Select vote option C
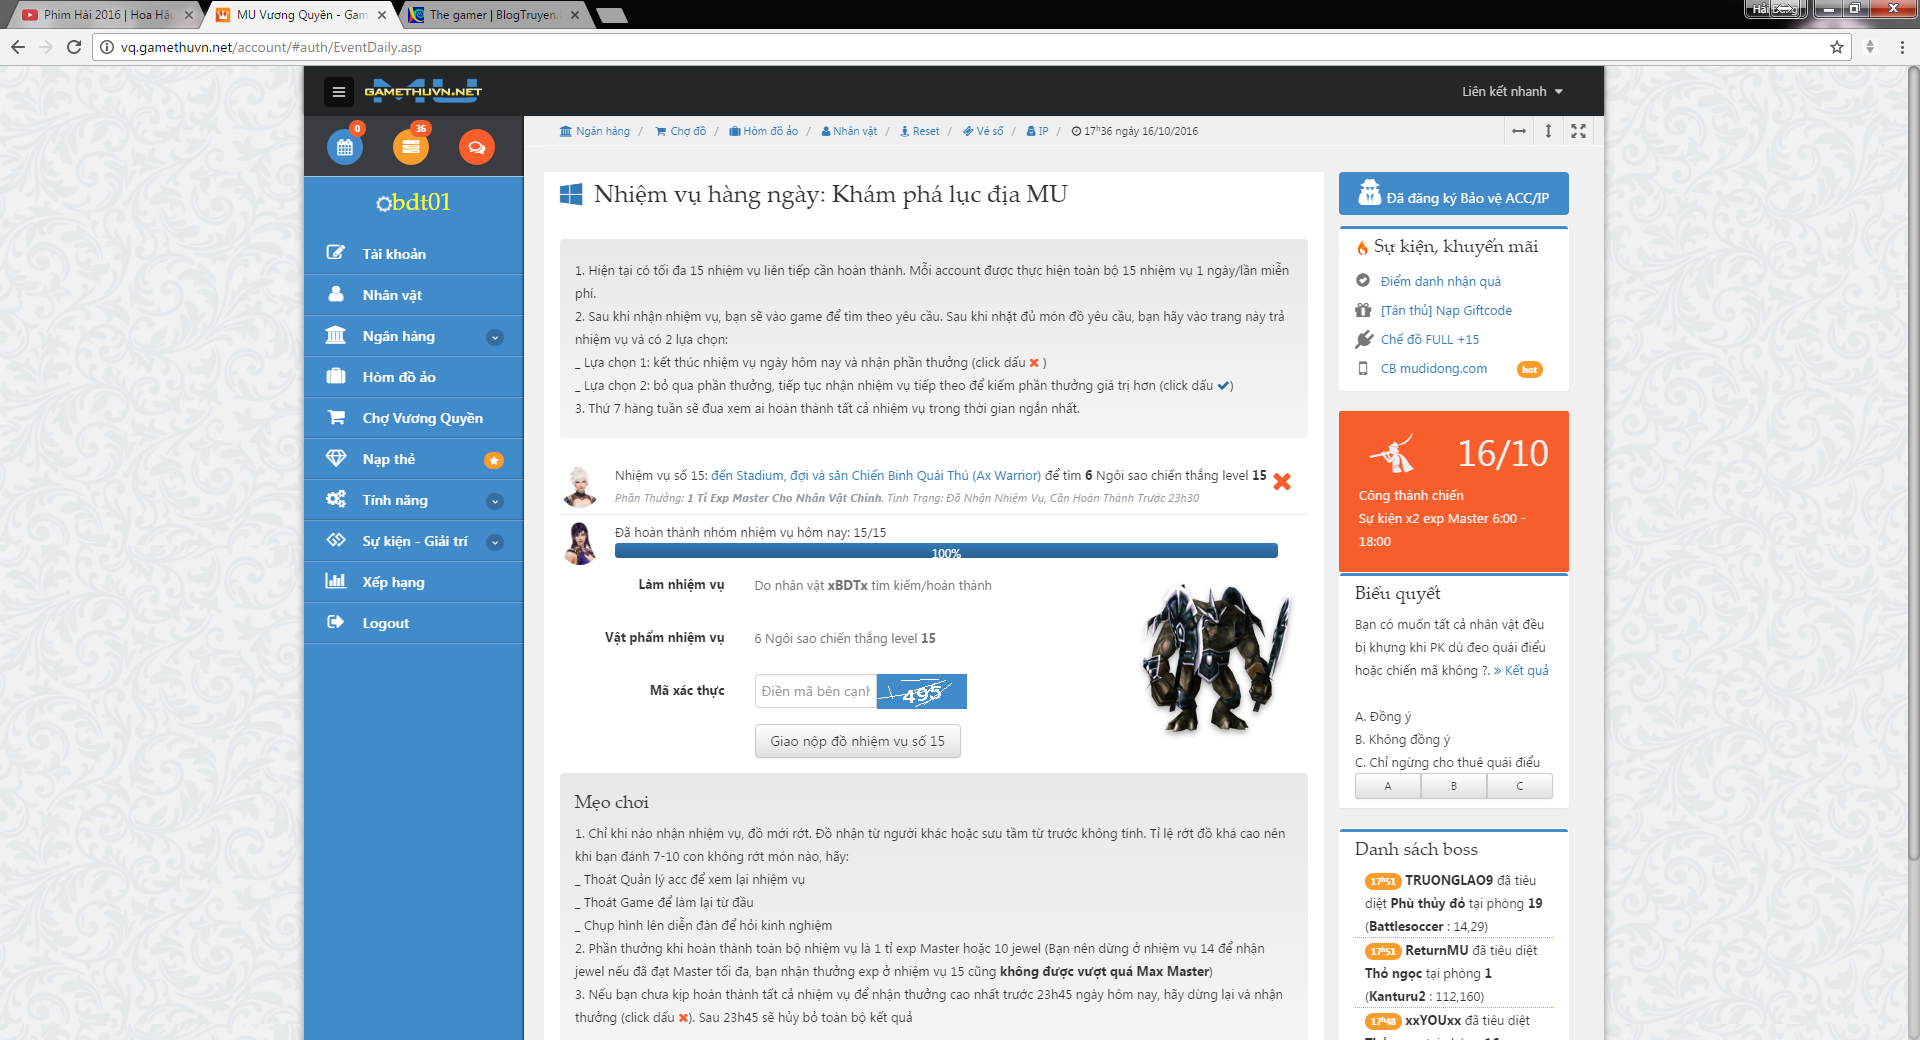Screen dimensions: 1920x1040 tap(1519, 786)
